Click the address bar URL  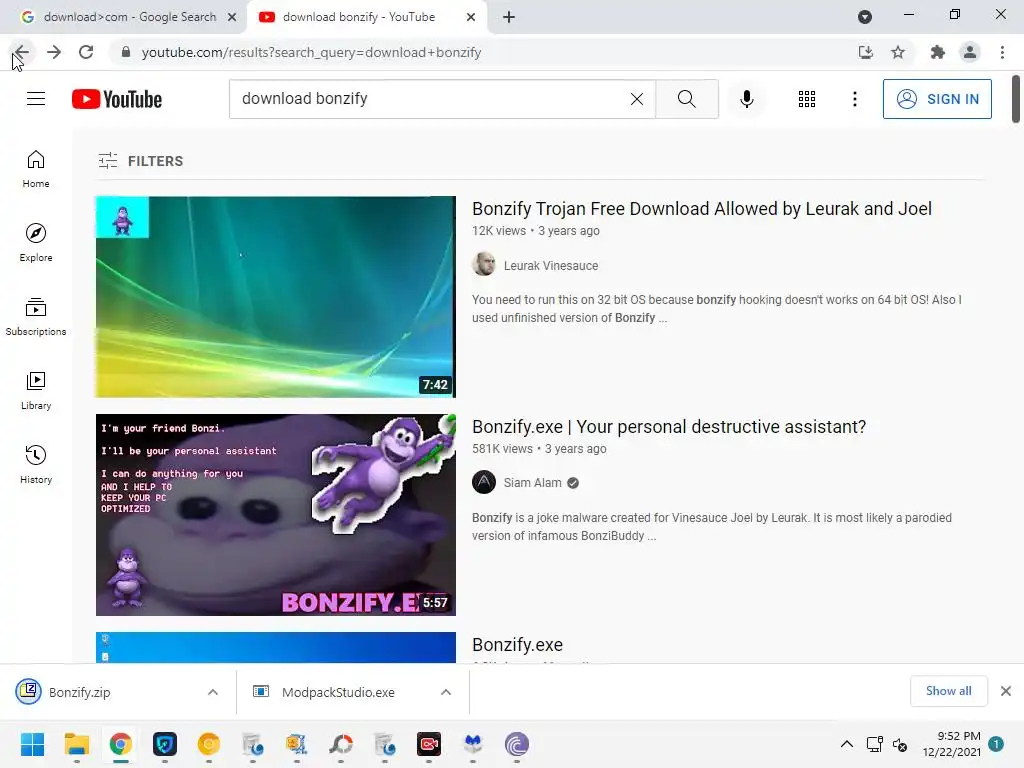tap(311, 52)
